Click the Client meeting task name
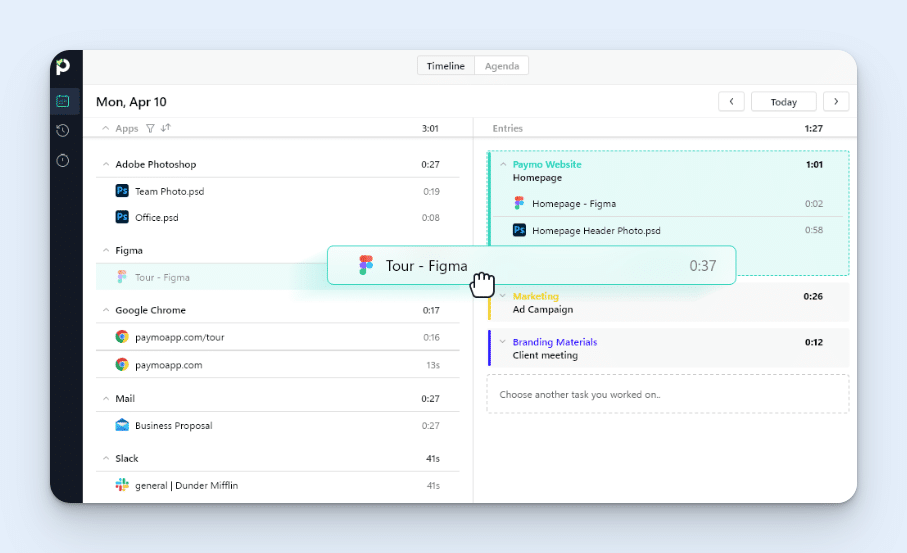Image resolution: width=907 pixels, height=553 pixels. [545, 355]
